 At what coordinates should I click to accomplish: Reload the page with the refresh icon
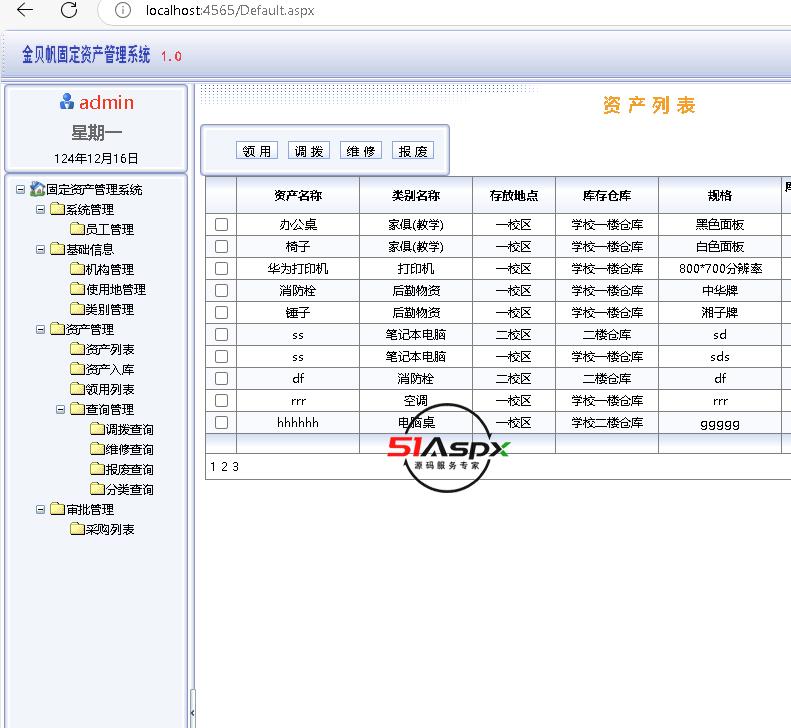pyautogui.click(x=69, y=10)
